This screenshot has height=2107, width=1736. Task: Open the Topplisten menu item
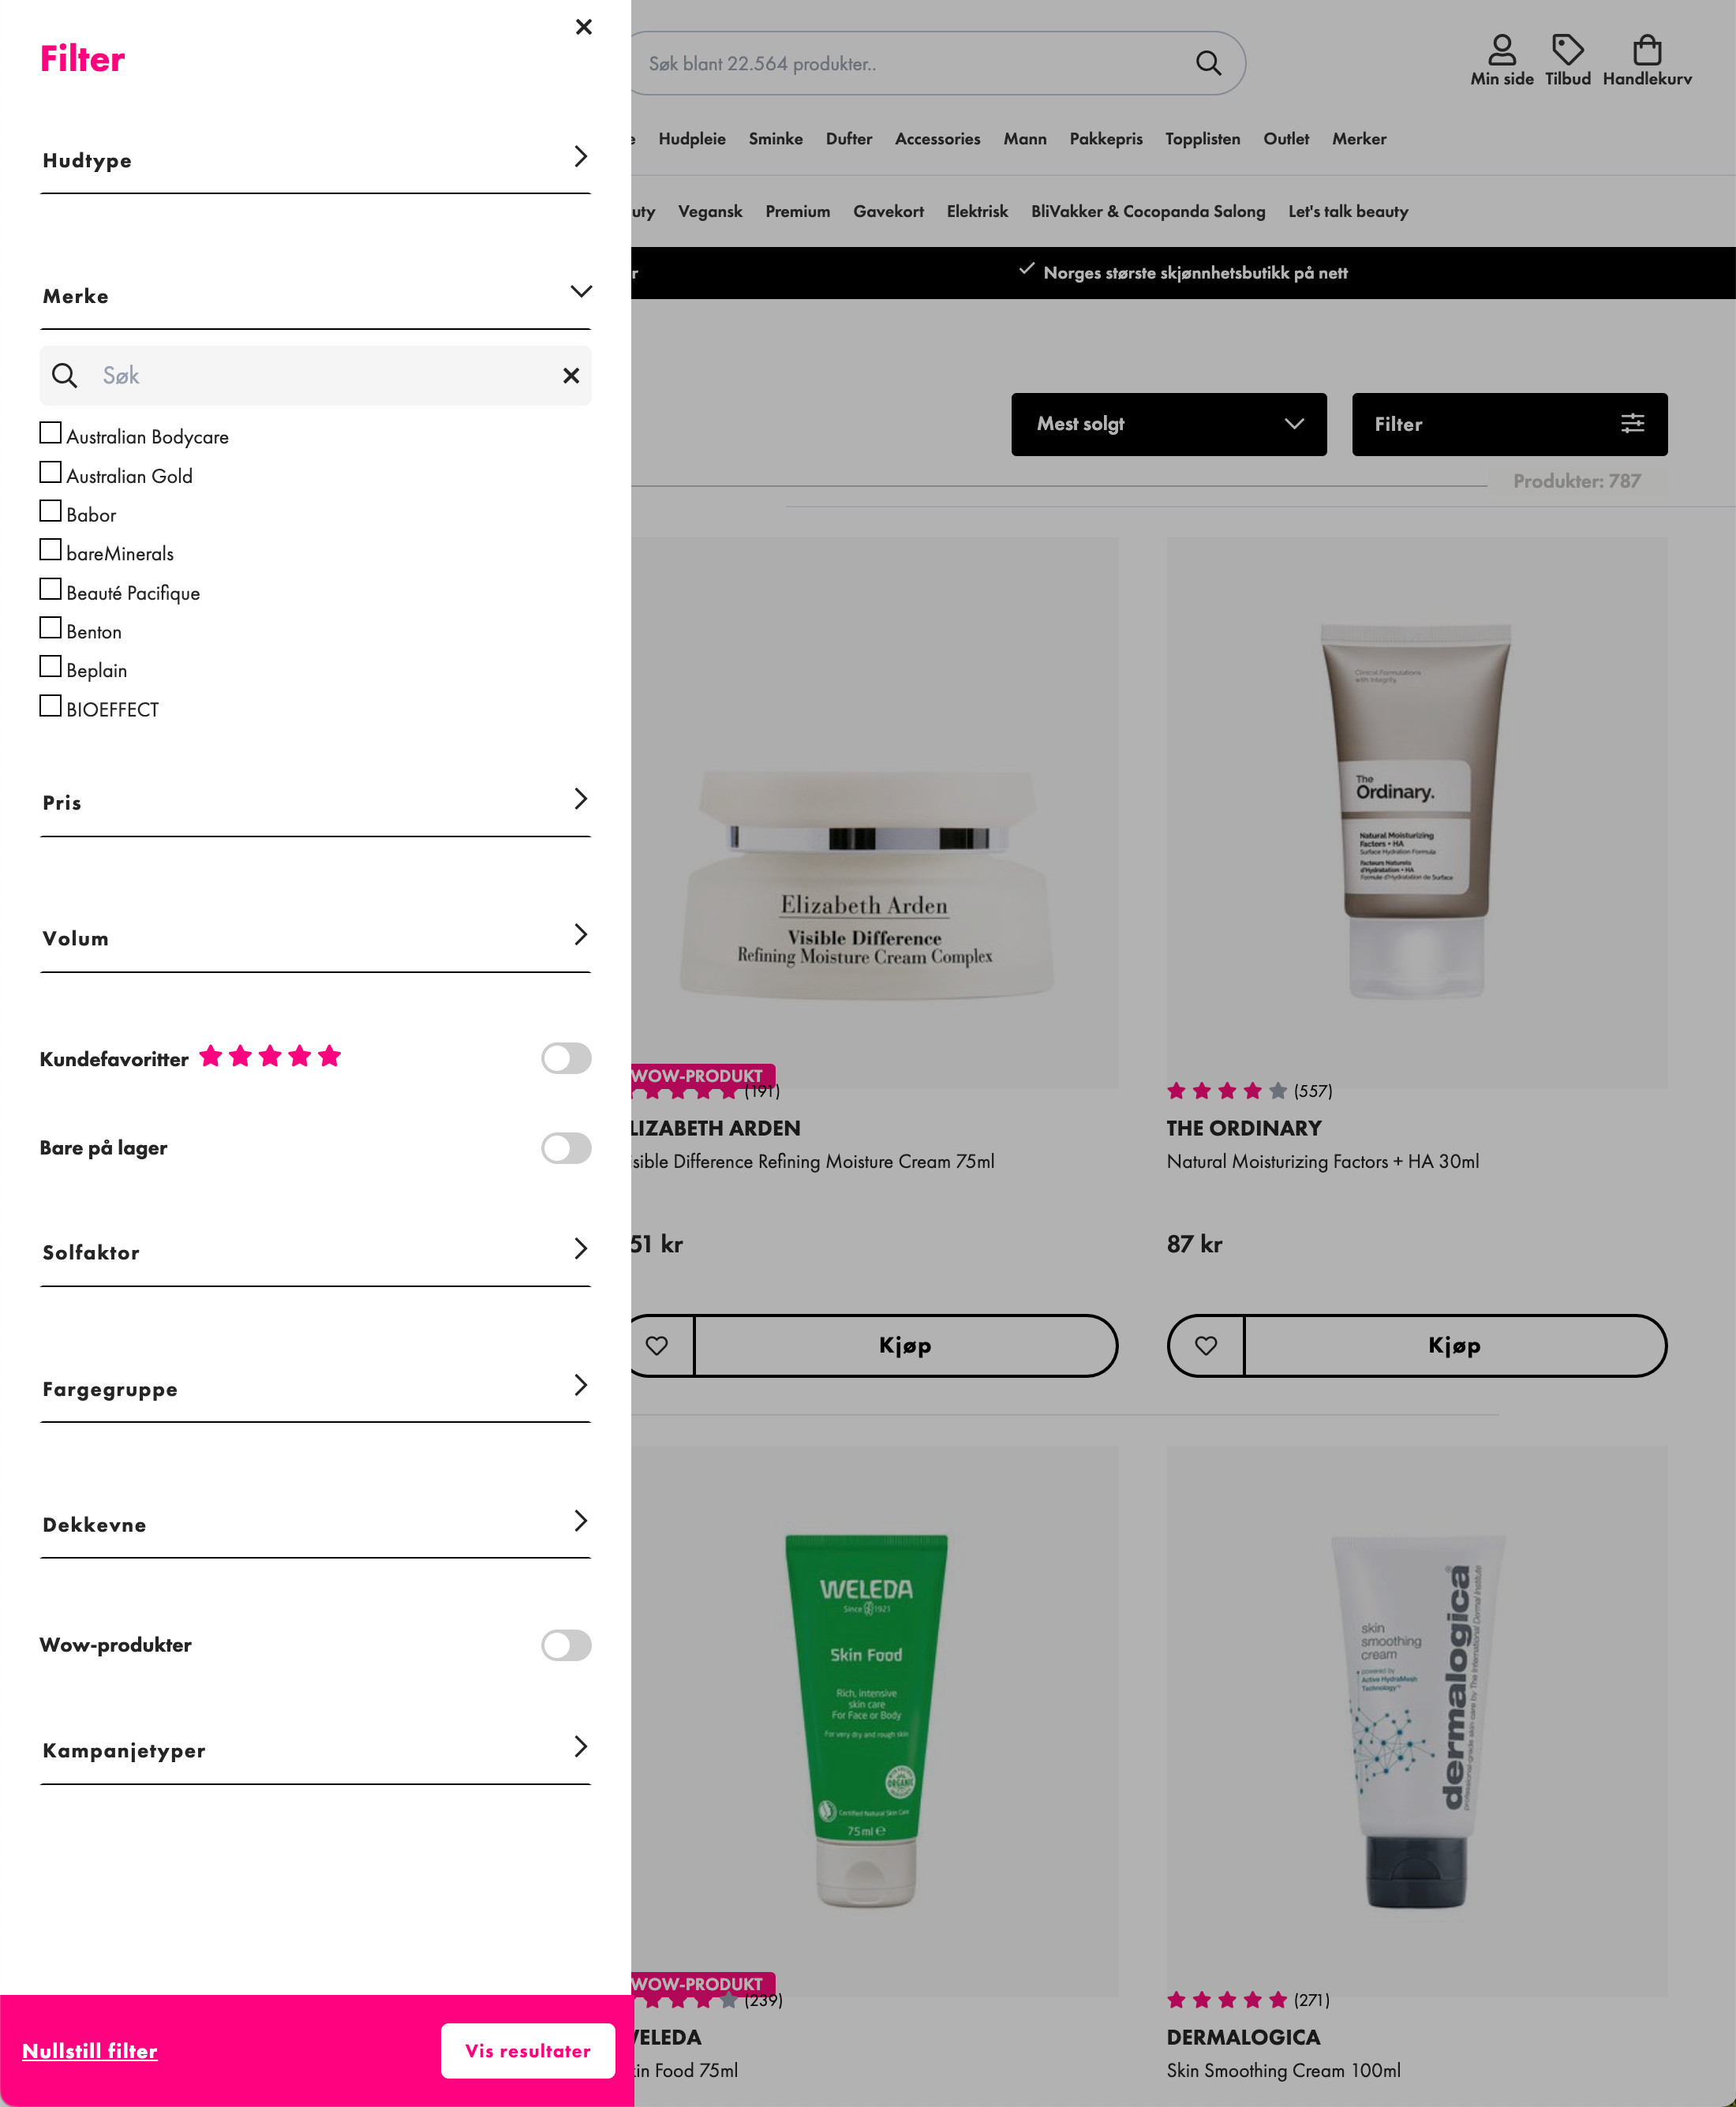click(x=1202, y=139)
